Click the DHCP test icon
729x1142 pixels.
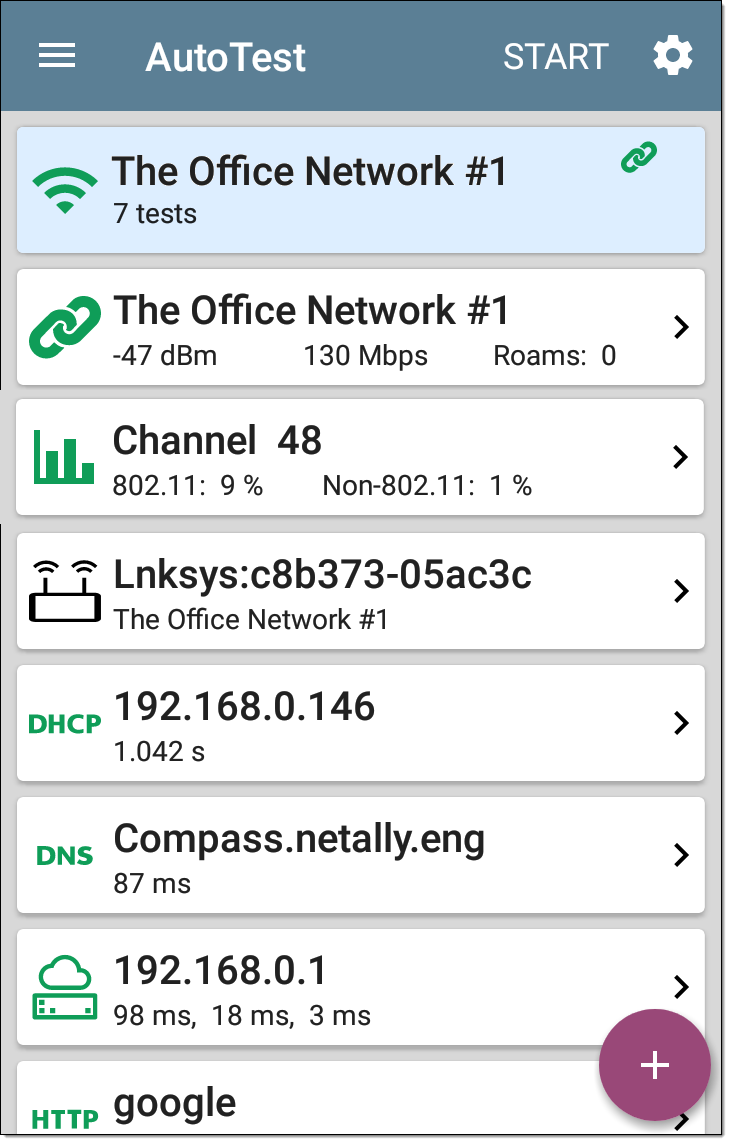65,724
